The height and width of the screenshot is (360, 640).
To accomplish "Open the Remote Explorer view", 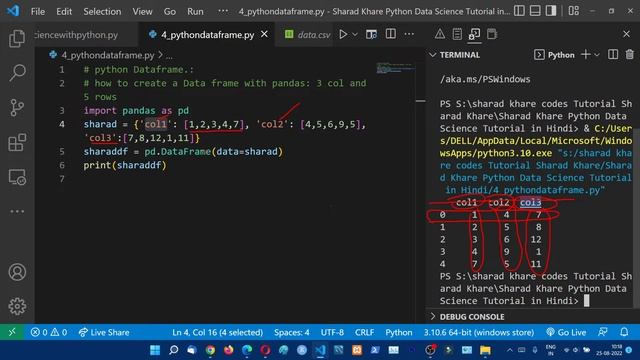I will pyautogui.click(x=17, y=177).
